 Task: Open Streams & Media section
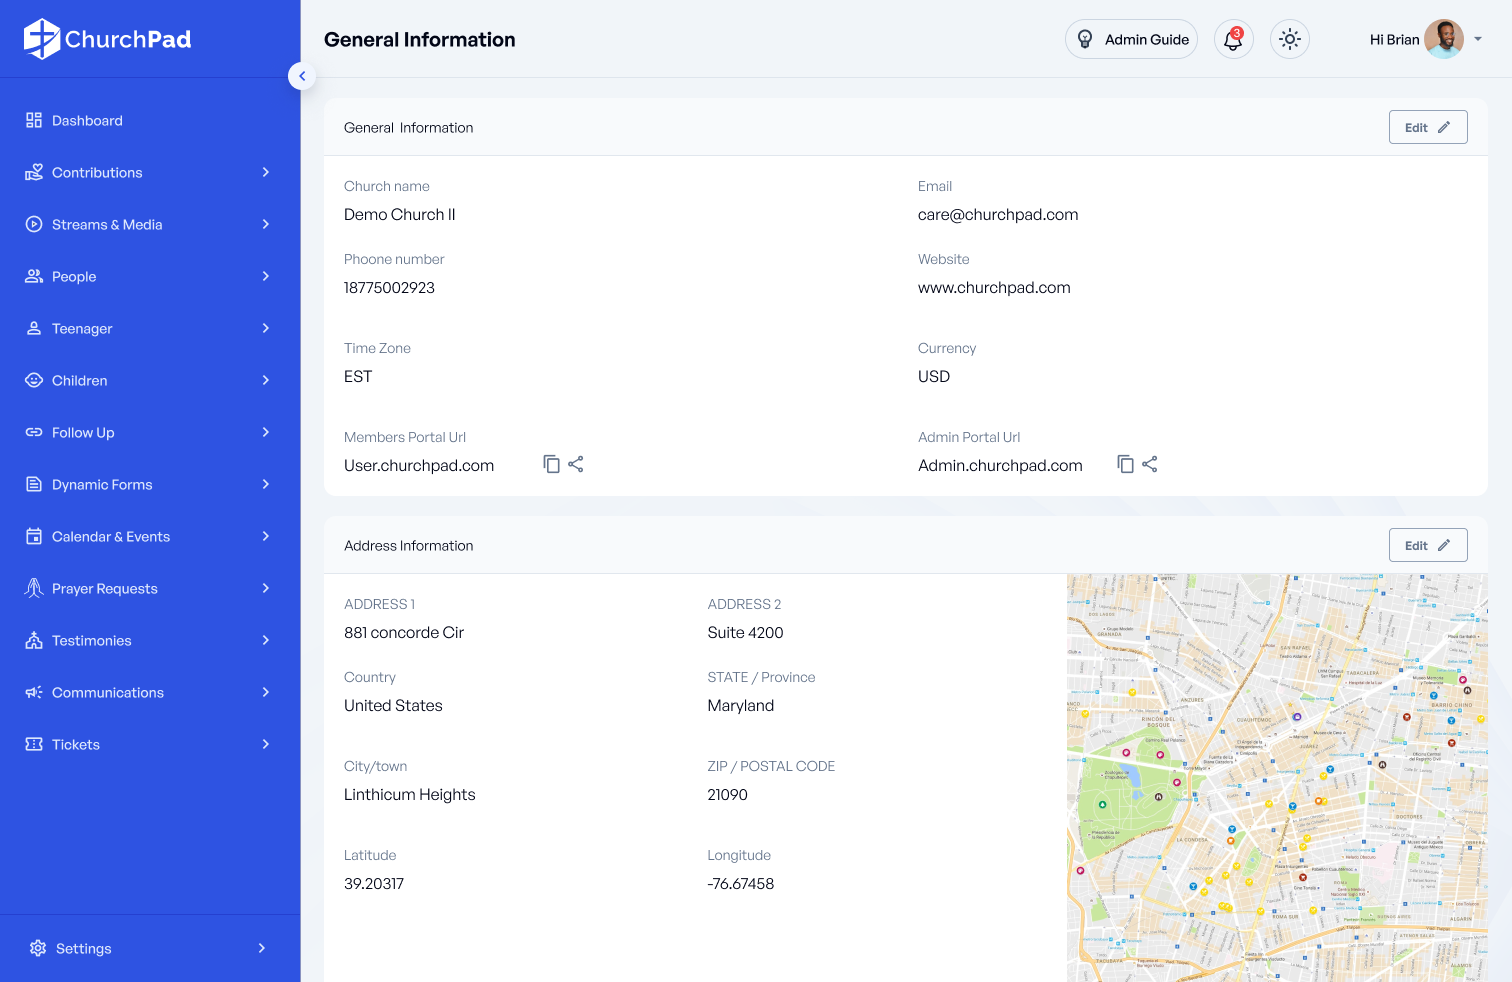pos(107,225)
